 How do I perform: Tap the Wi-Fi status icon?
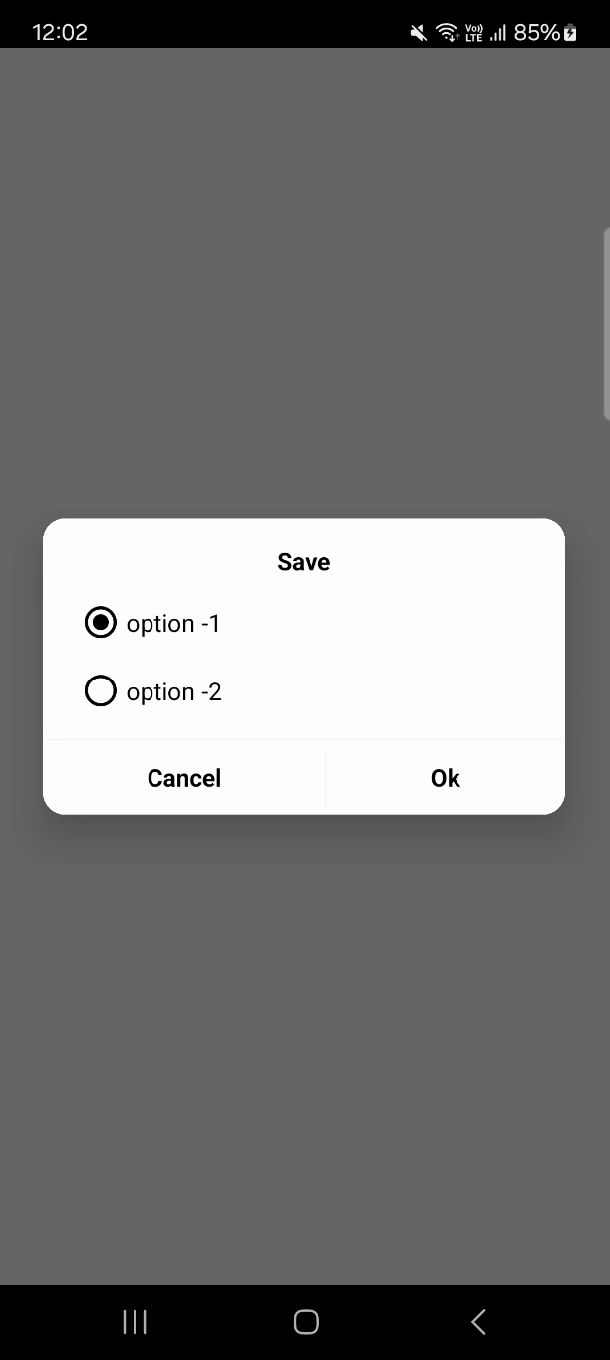[444, 31]
